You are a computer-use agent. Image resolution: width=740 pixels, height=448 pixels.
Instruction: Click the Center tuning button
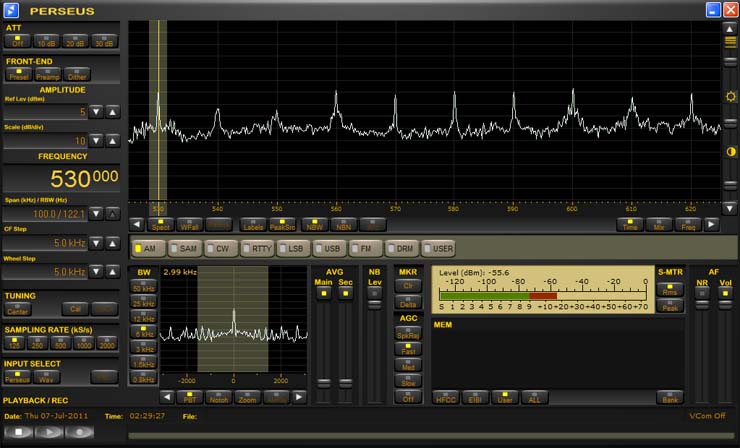(x=18, y=310)
